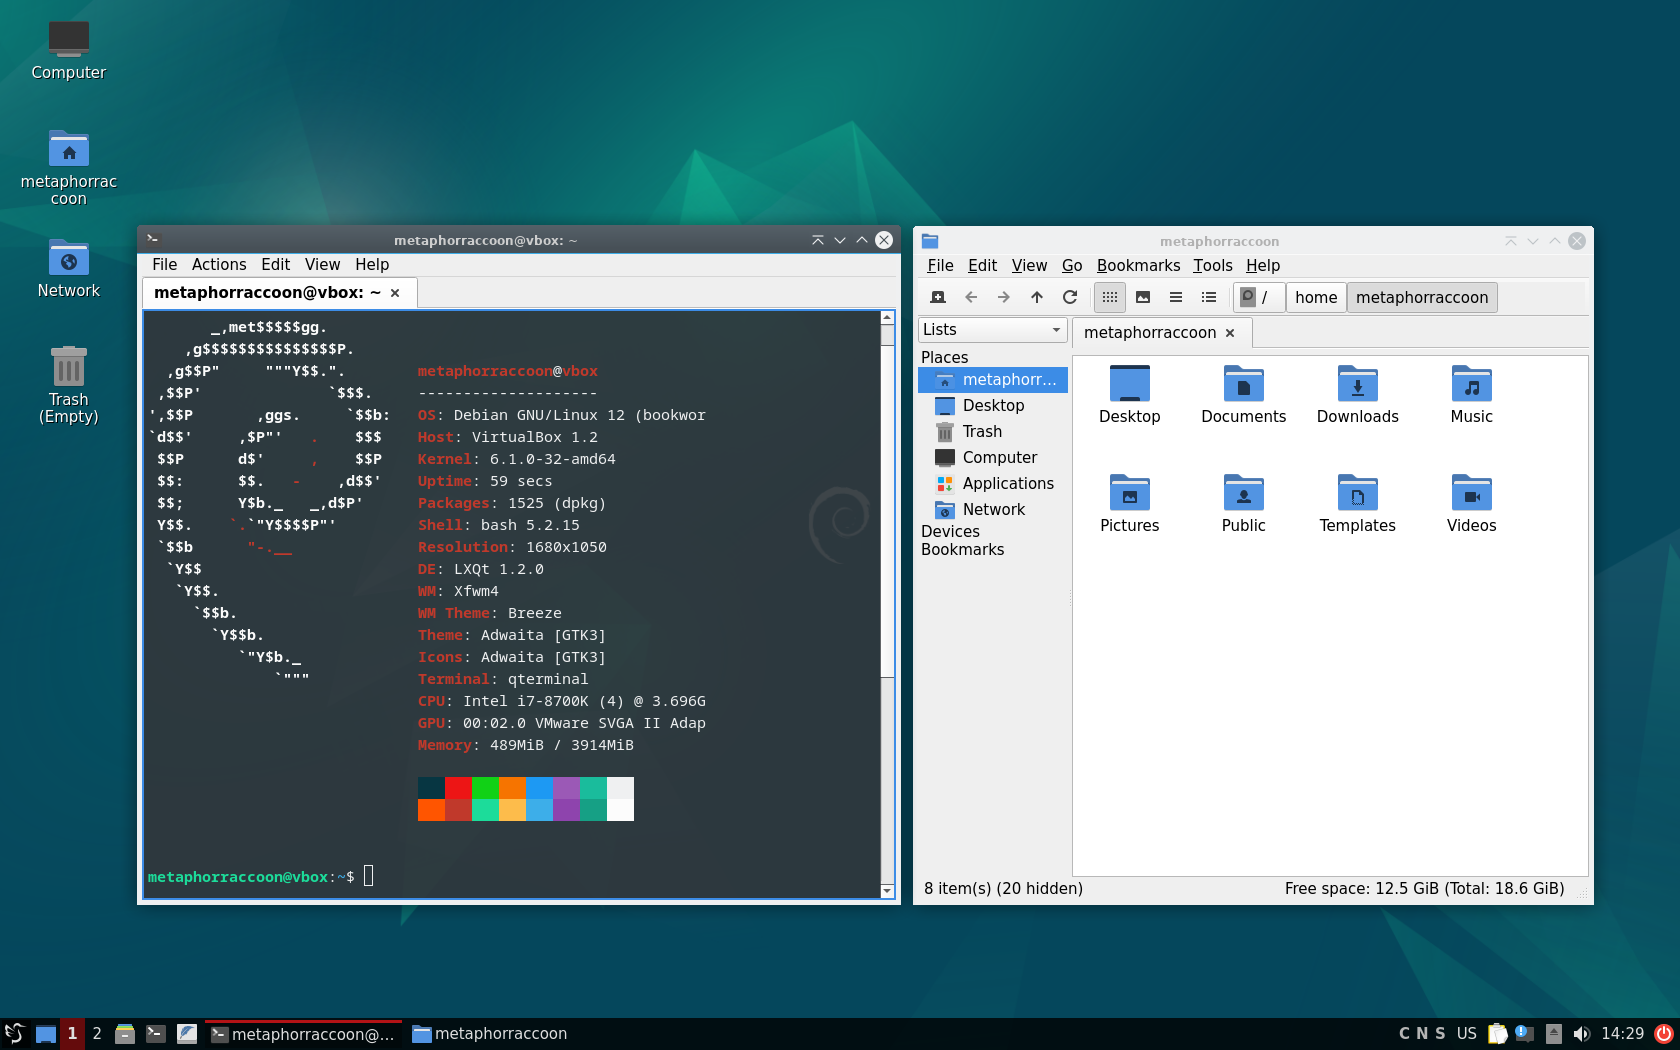Click the 'home' path button
Screen dimensions: 1680x1050
[1316, 297]
